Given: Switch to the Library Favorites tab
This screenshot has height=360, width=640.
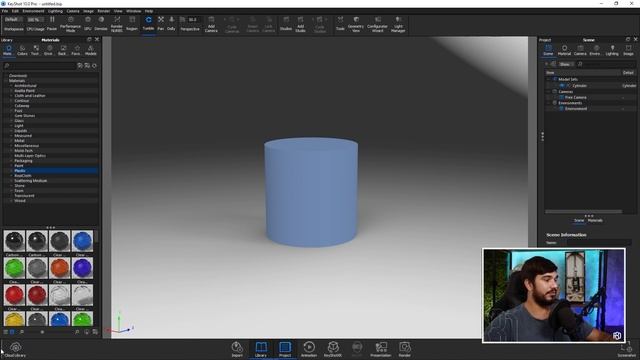Looking at the screenshot, I should click(76, 51).
